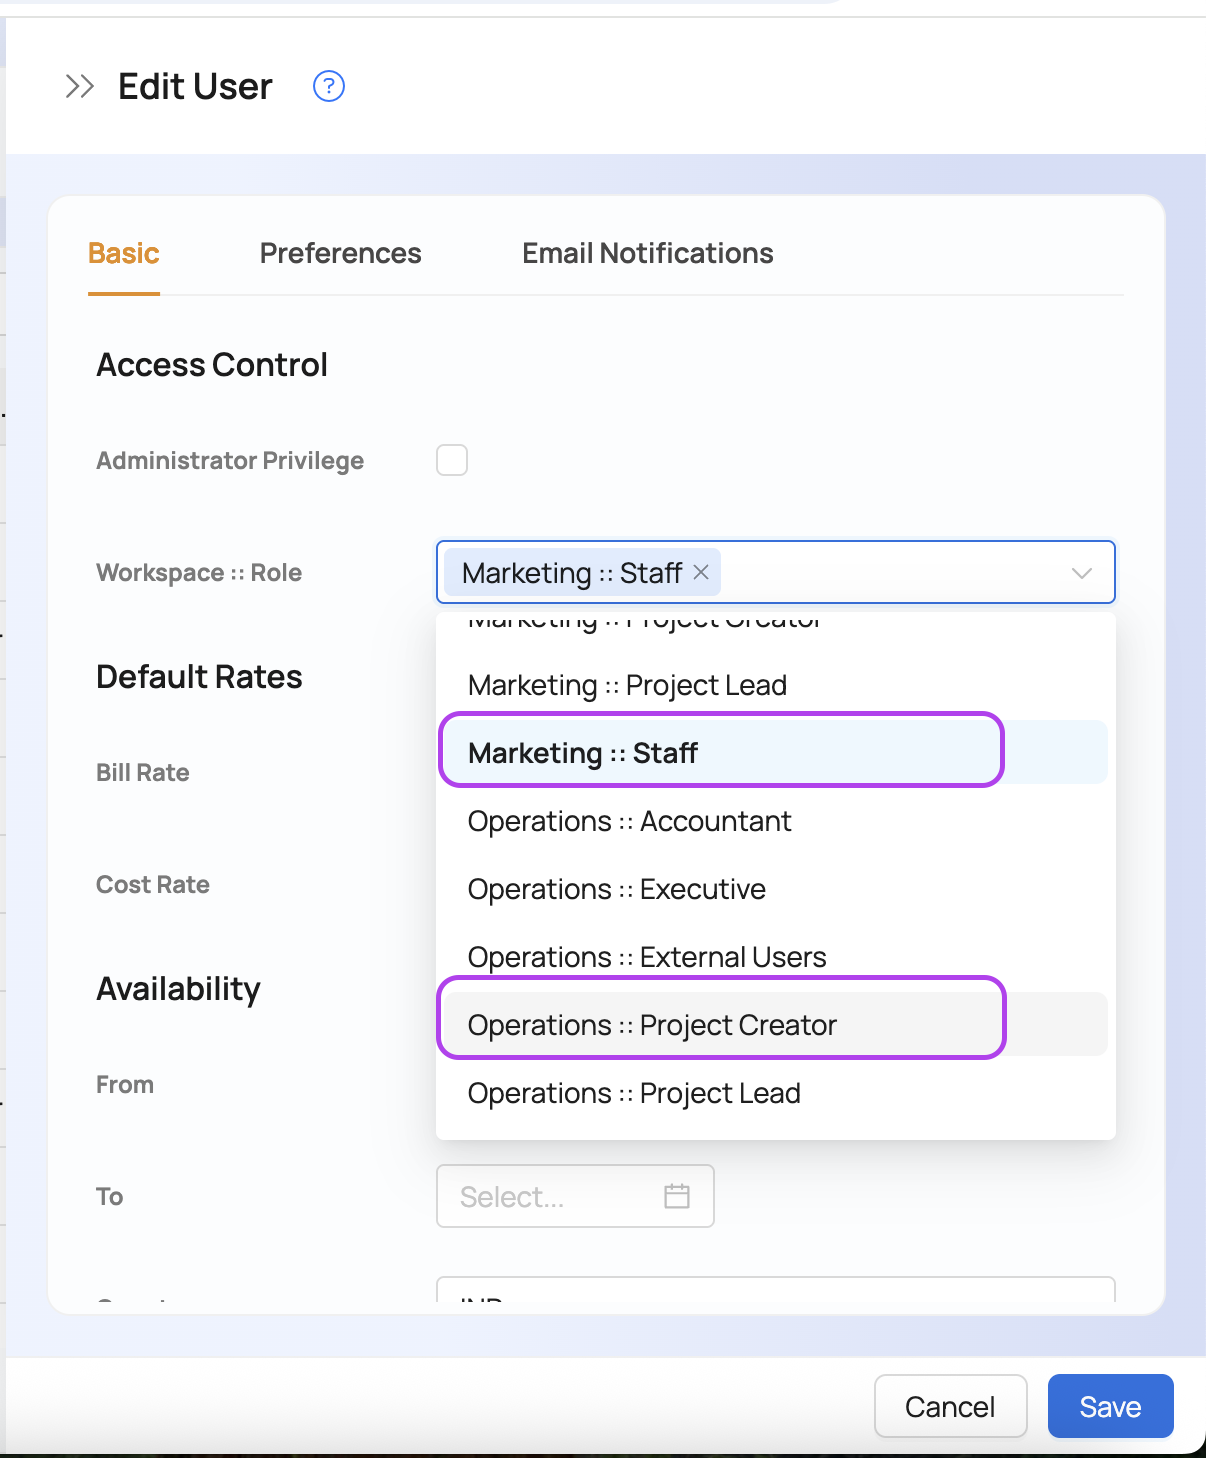This screenshot has height=1458, width=1206.
Task: Click the Cancel button
Action: tap(950, 1406)
